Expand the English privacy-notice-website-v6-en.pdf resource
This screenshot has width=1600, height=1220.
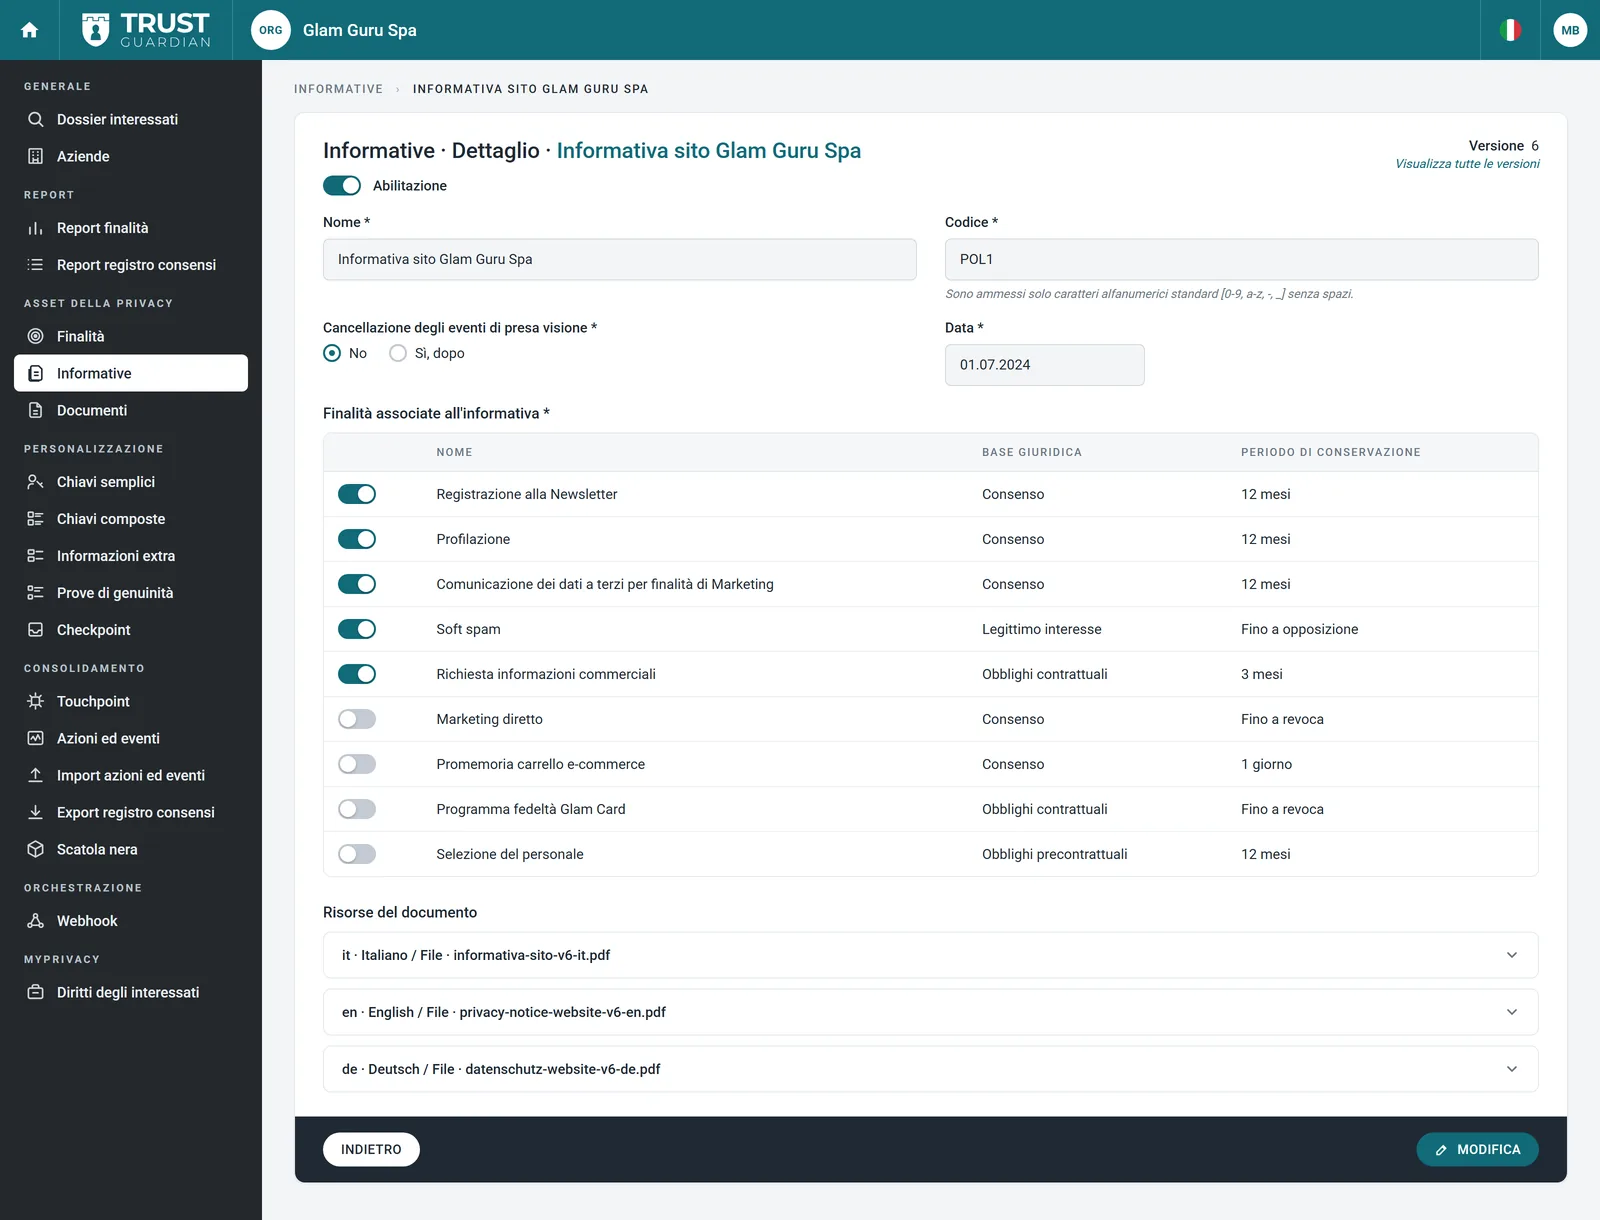tap(930, 1012)
